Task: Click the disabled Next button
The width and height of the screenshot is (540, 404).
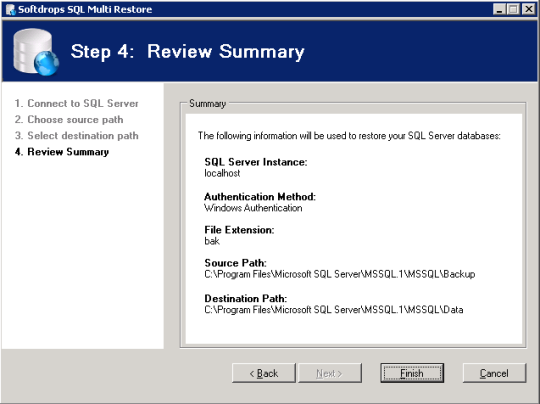Action: [x=330, y=373]
